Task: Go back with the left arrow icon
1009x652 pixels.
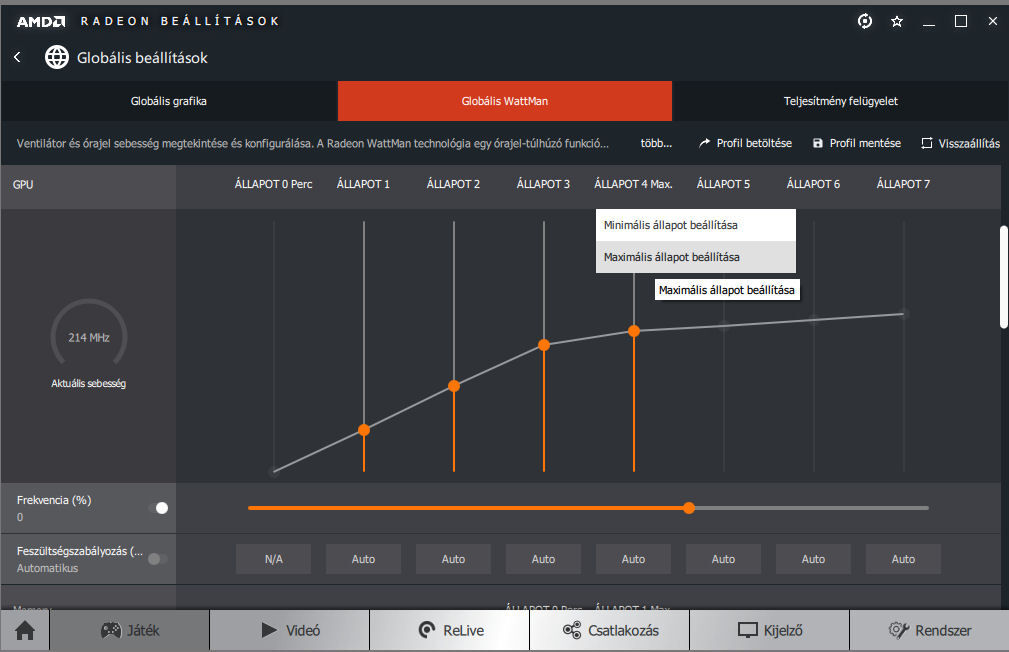Action: (17, 57)
